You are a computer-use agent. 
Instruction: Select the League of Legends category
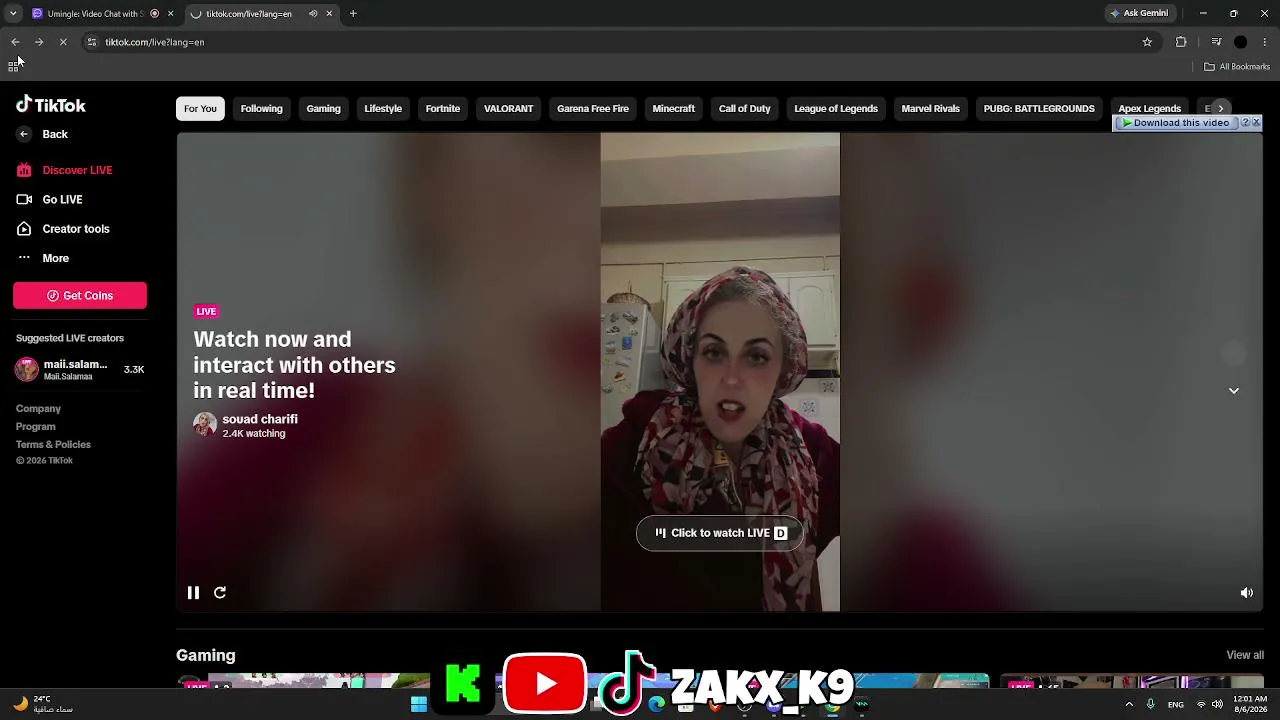[836, 109]
